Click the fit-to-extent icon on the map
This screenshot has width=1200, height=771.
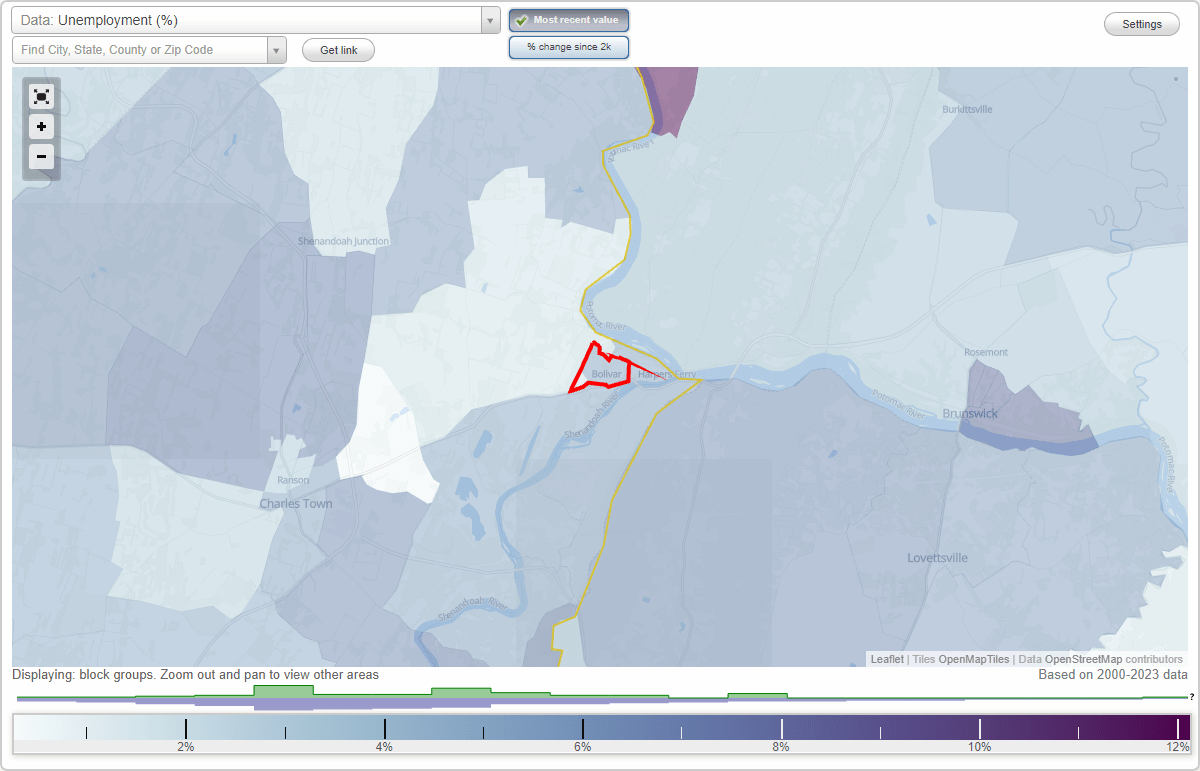coord(41,96)
